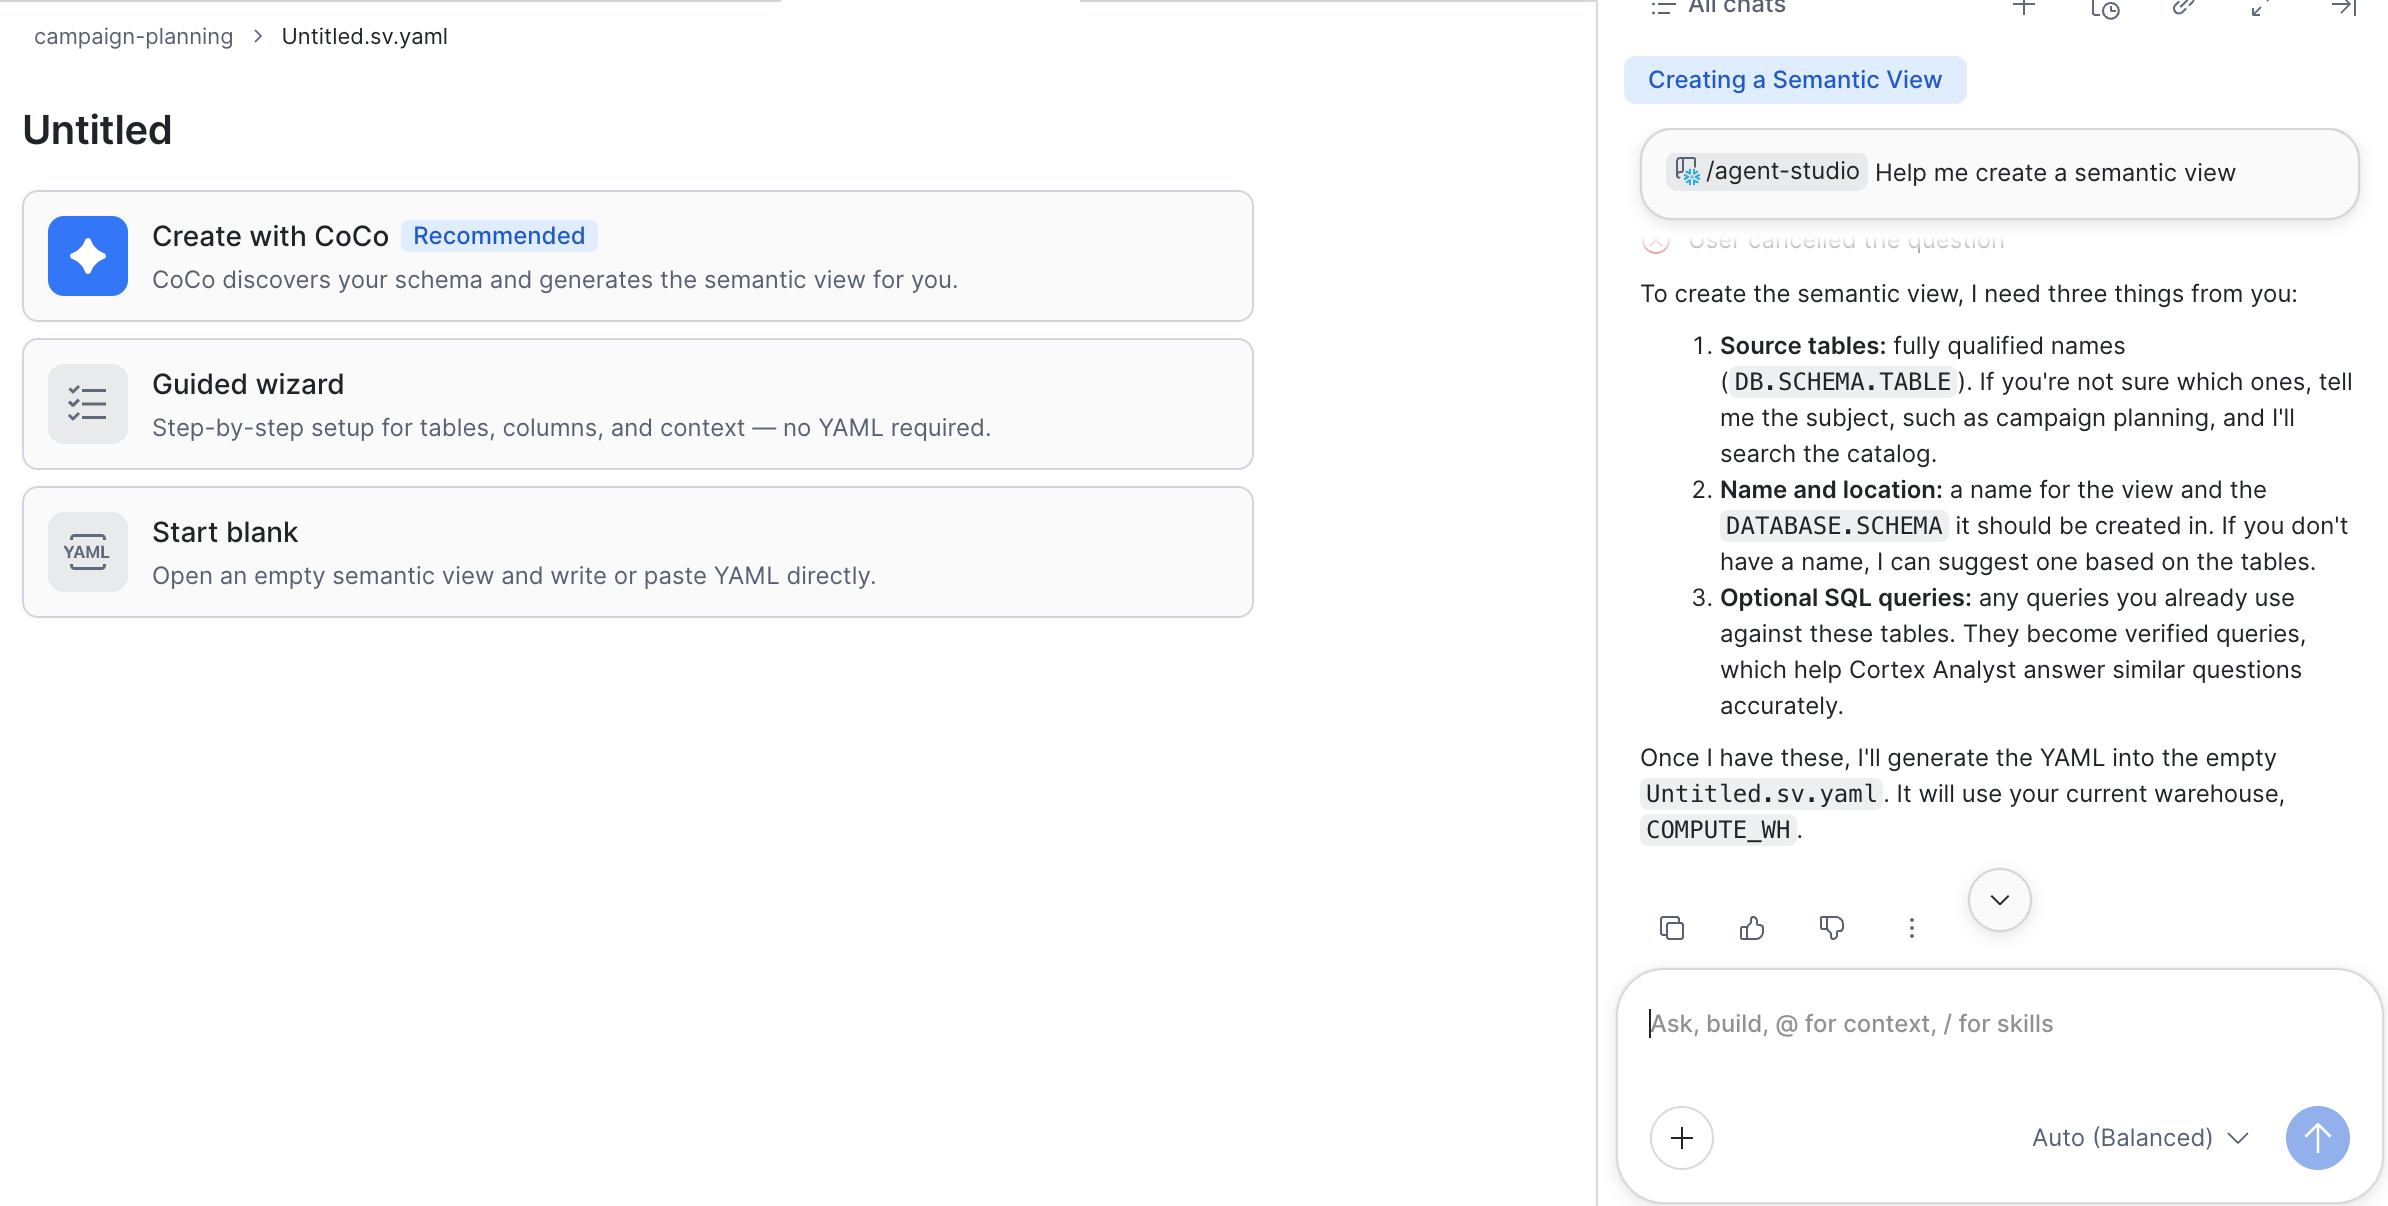Click the DATABASE.SCHEMA code text

click(x=1834, y=526)
